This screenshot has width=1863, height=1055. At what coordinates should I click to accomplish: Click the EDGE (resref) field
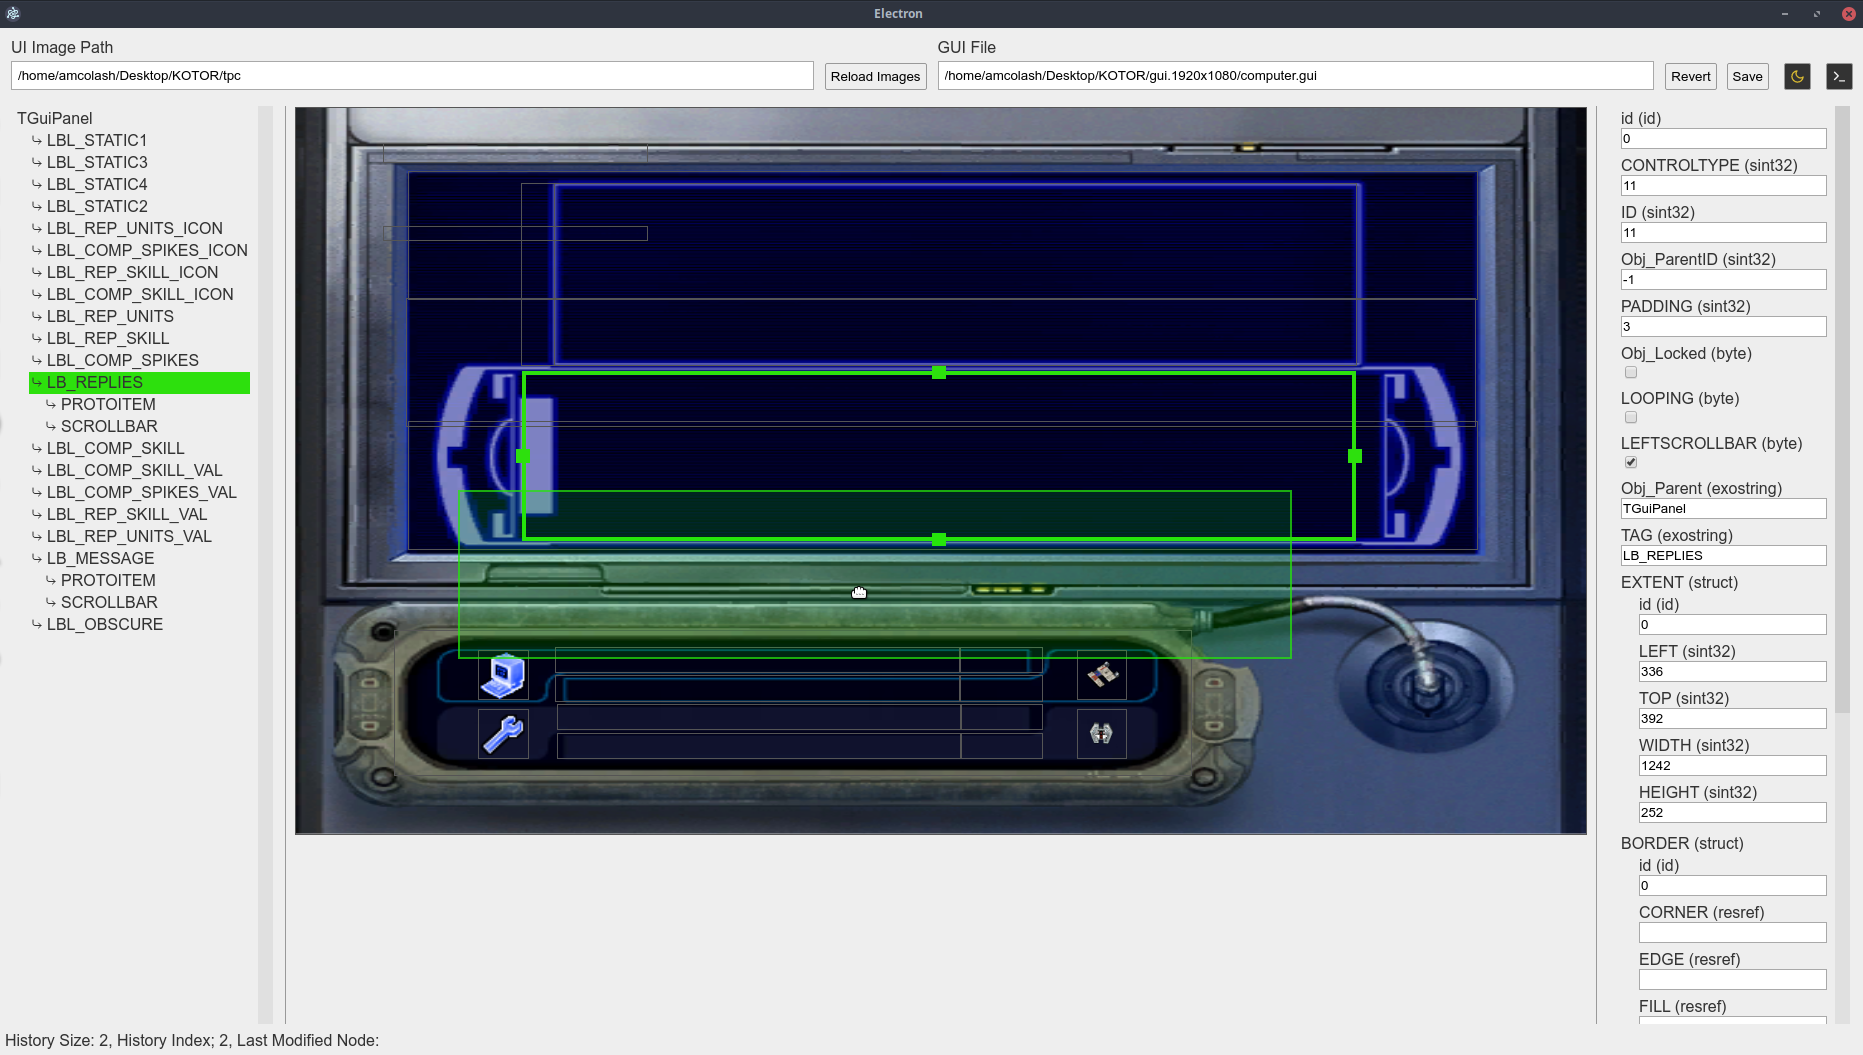tap(1732, 980)
